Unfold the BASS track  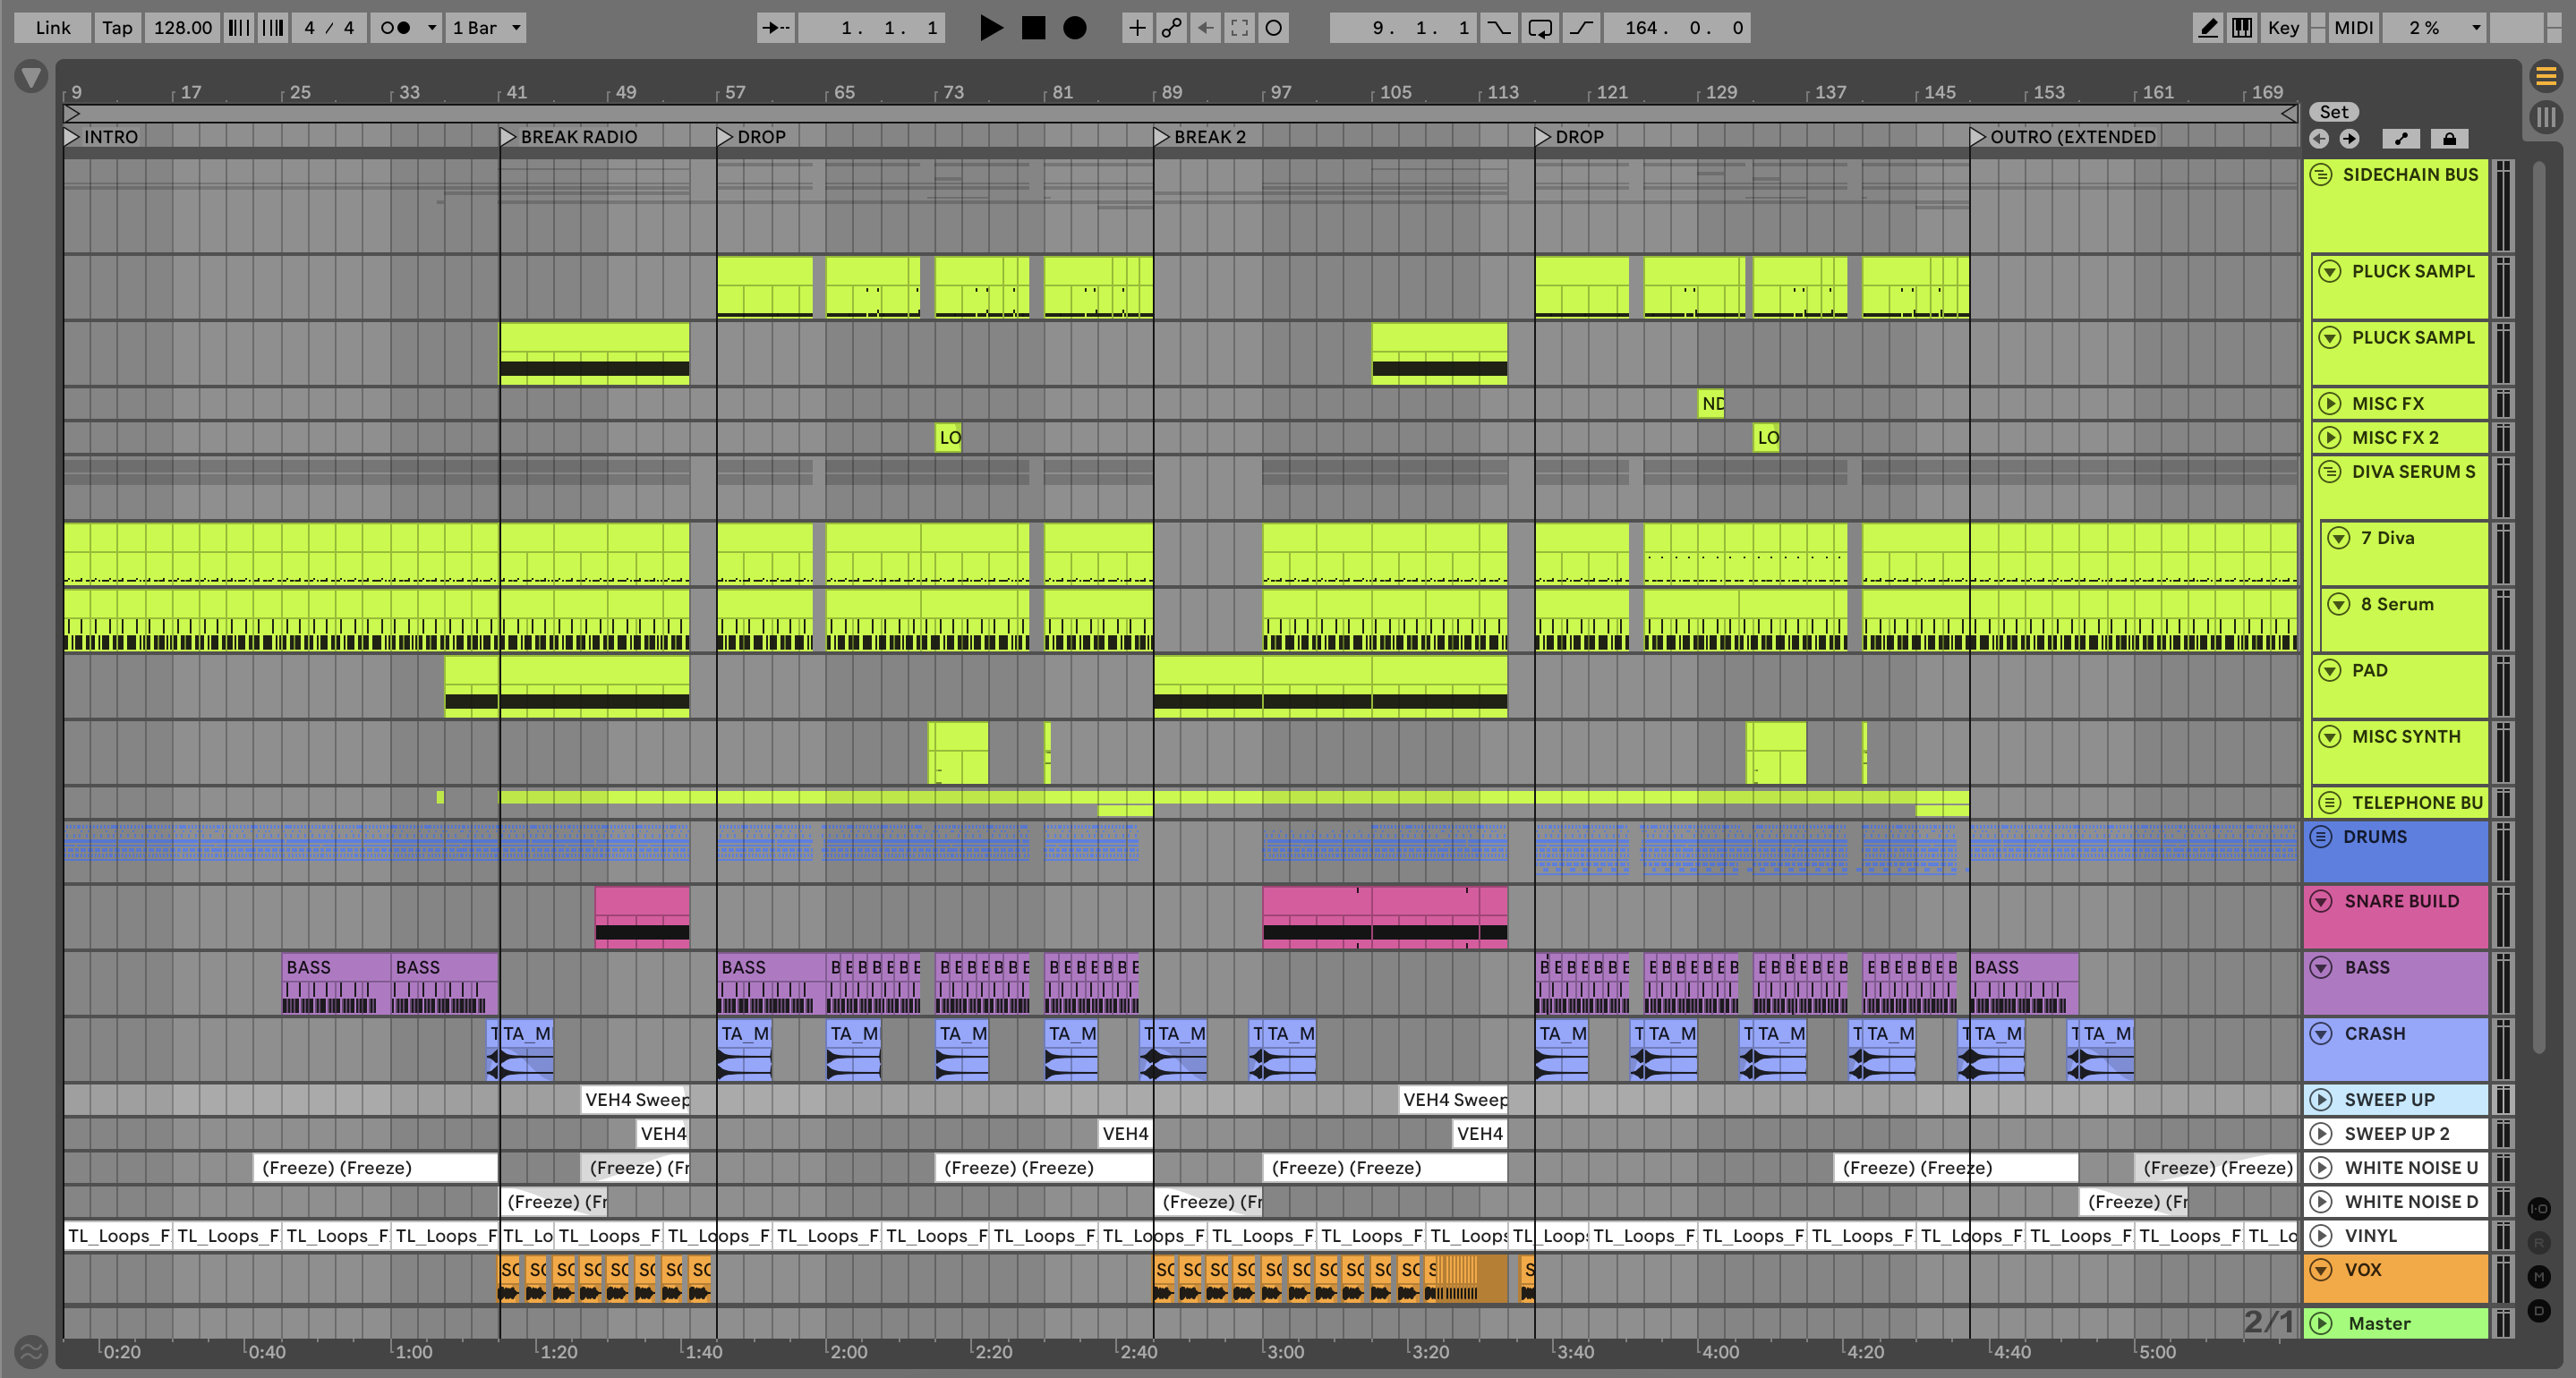tap(2322, 967)
